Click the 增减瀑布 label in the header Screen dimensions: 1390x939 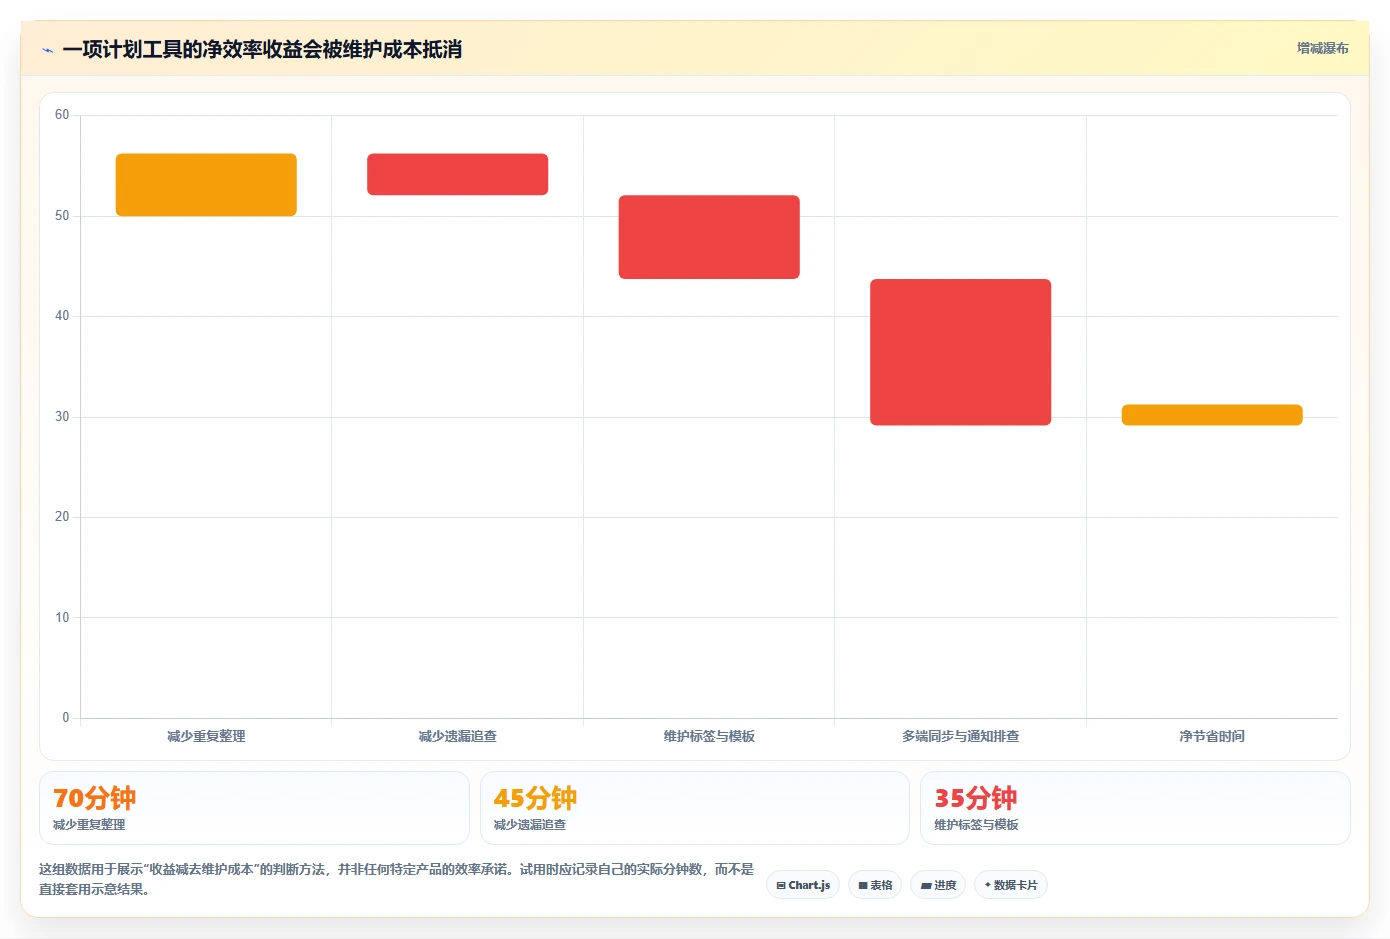pos(1322,48)
